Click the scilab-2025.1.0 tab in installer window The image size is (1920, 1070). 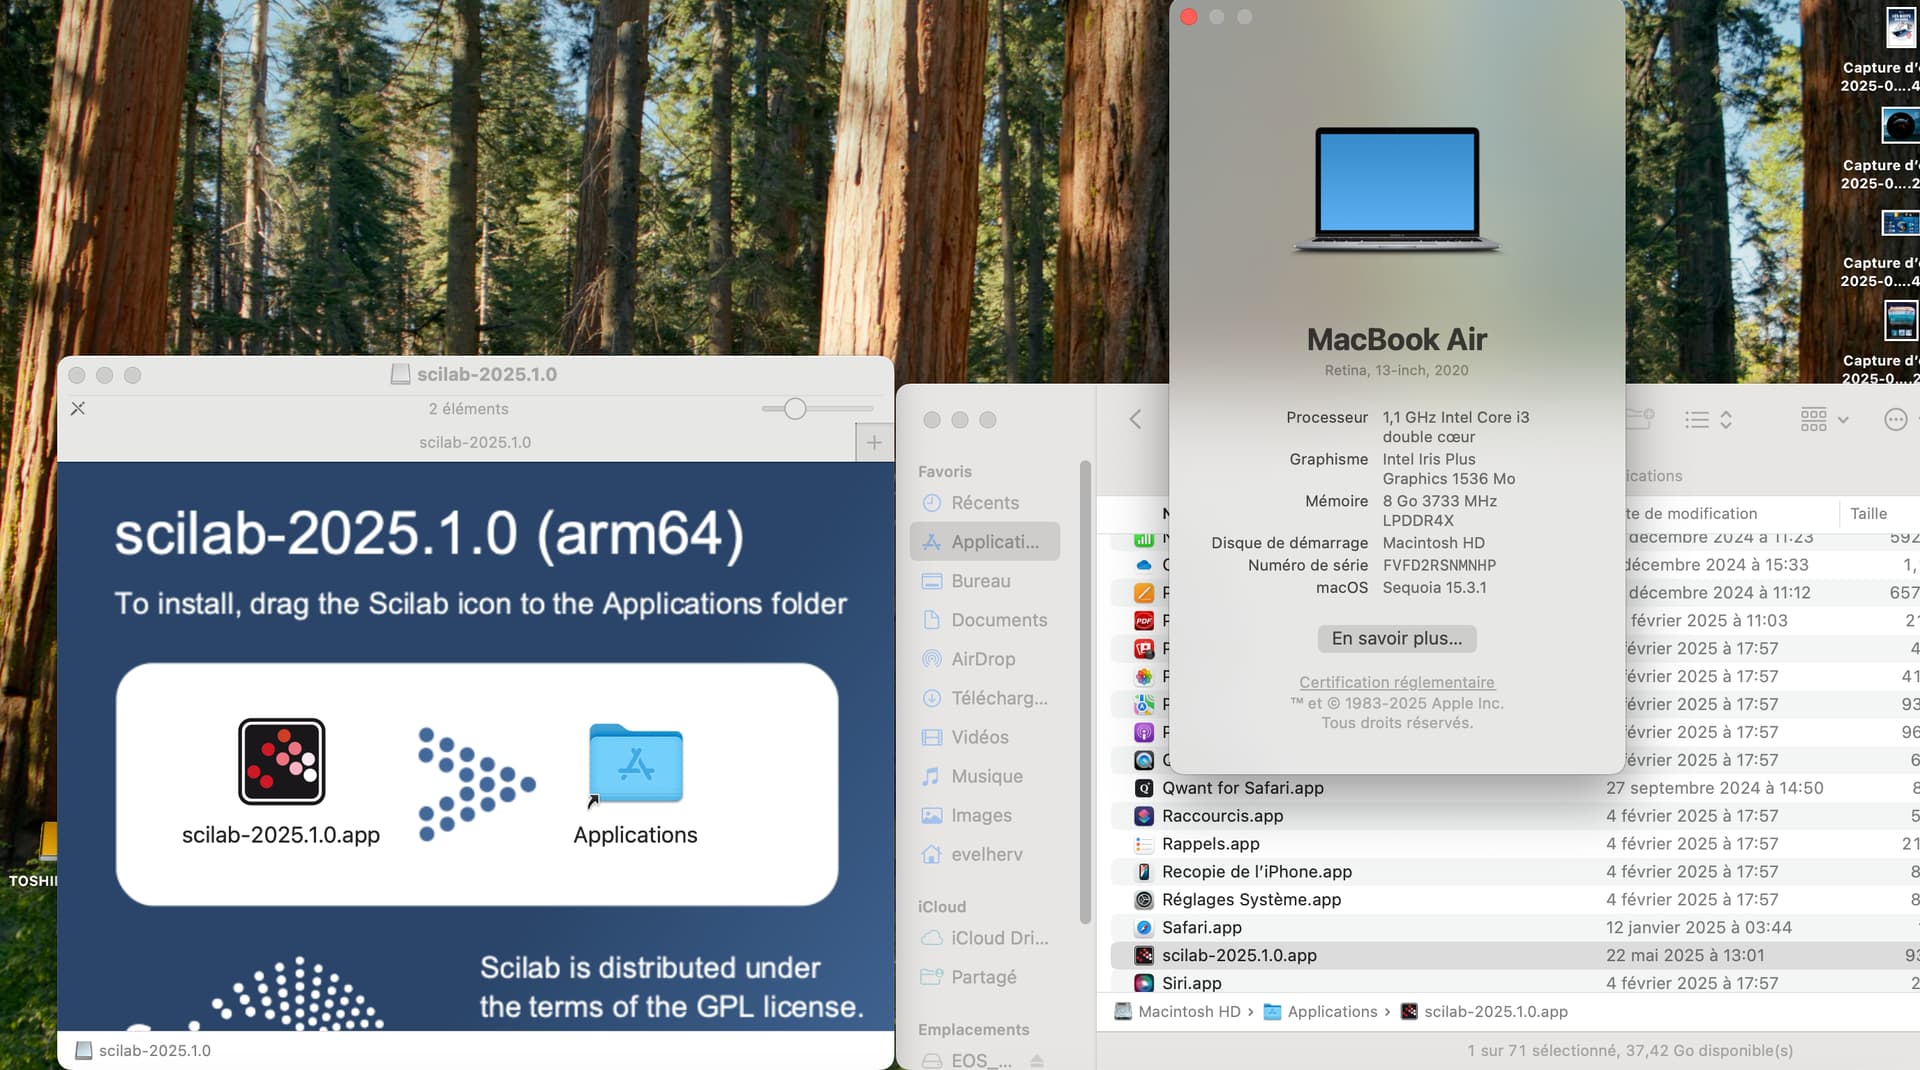point(475,442)
